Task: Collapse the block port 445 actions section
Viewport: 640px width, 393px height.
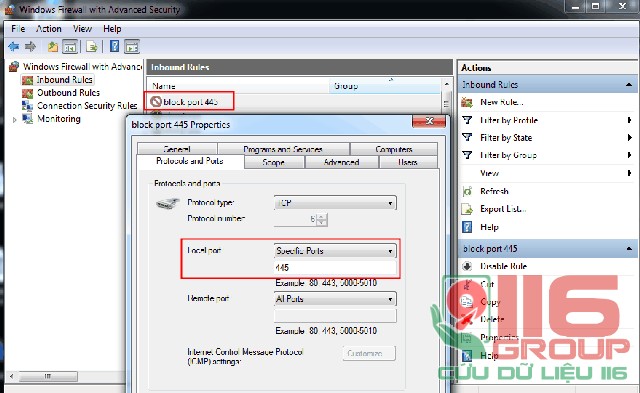Action: (x=629, y=249)
